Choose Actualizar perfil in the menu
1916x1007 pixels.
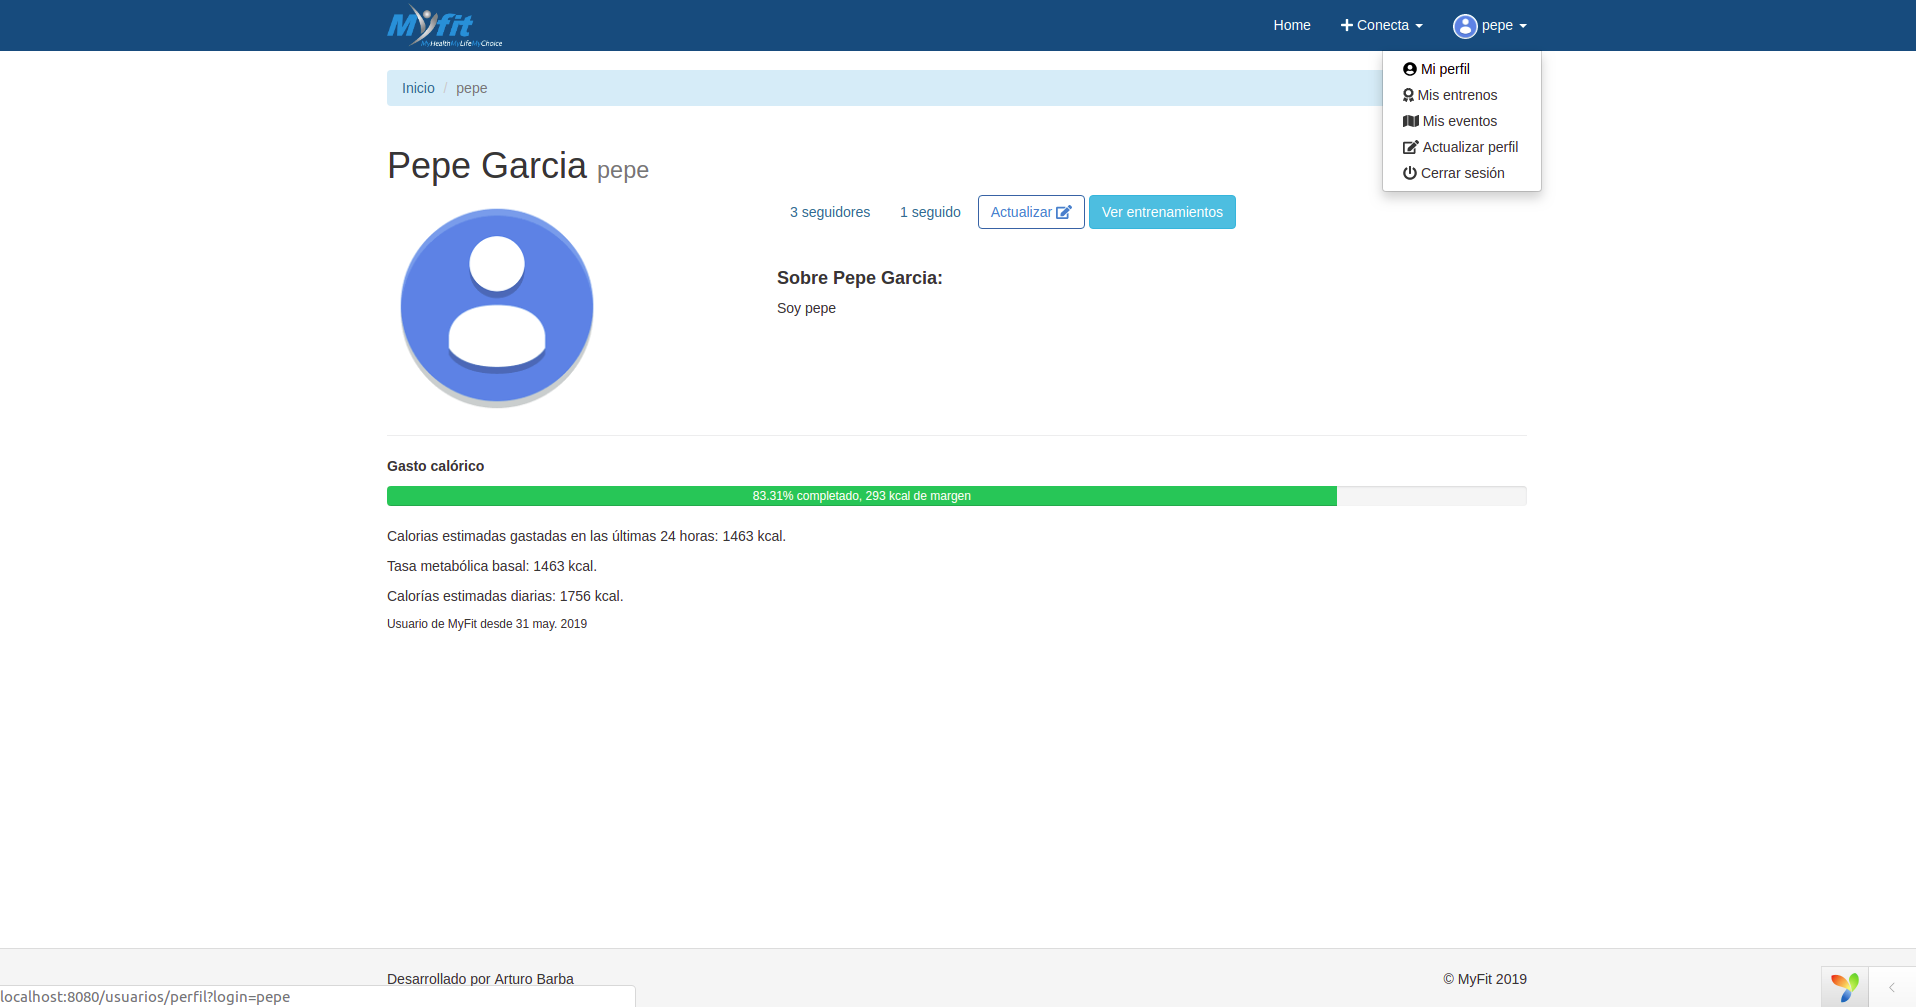[1461, 147]
